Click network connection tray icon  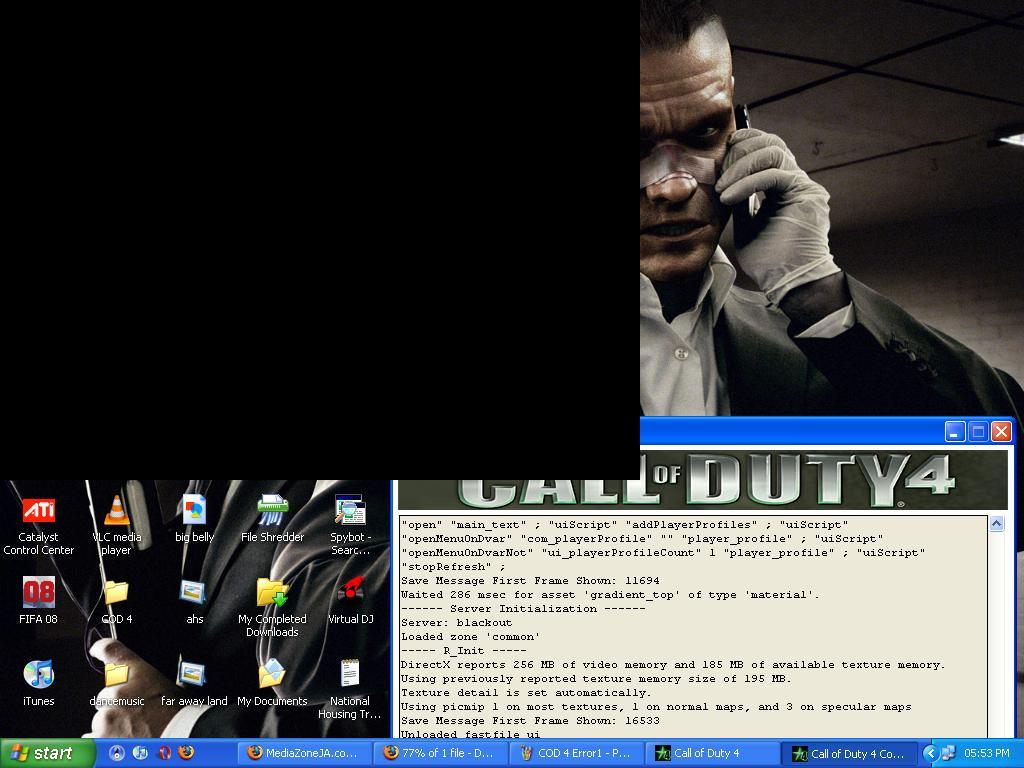[x=948, y=753]
